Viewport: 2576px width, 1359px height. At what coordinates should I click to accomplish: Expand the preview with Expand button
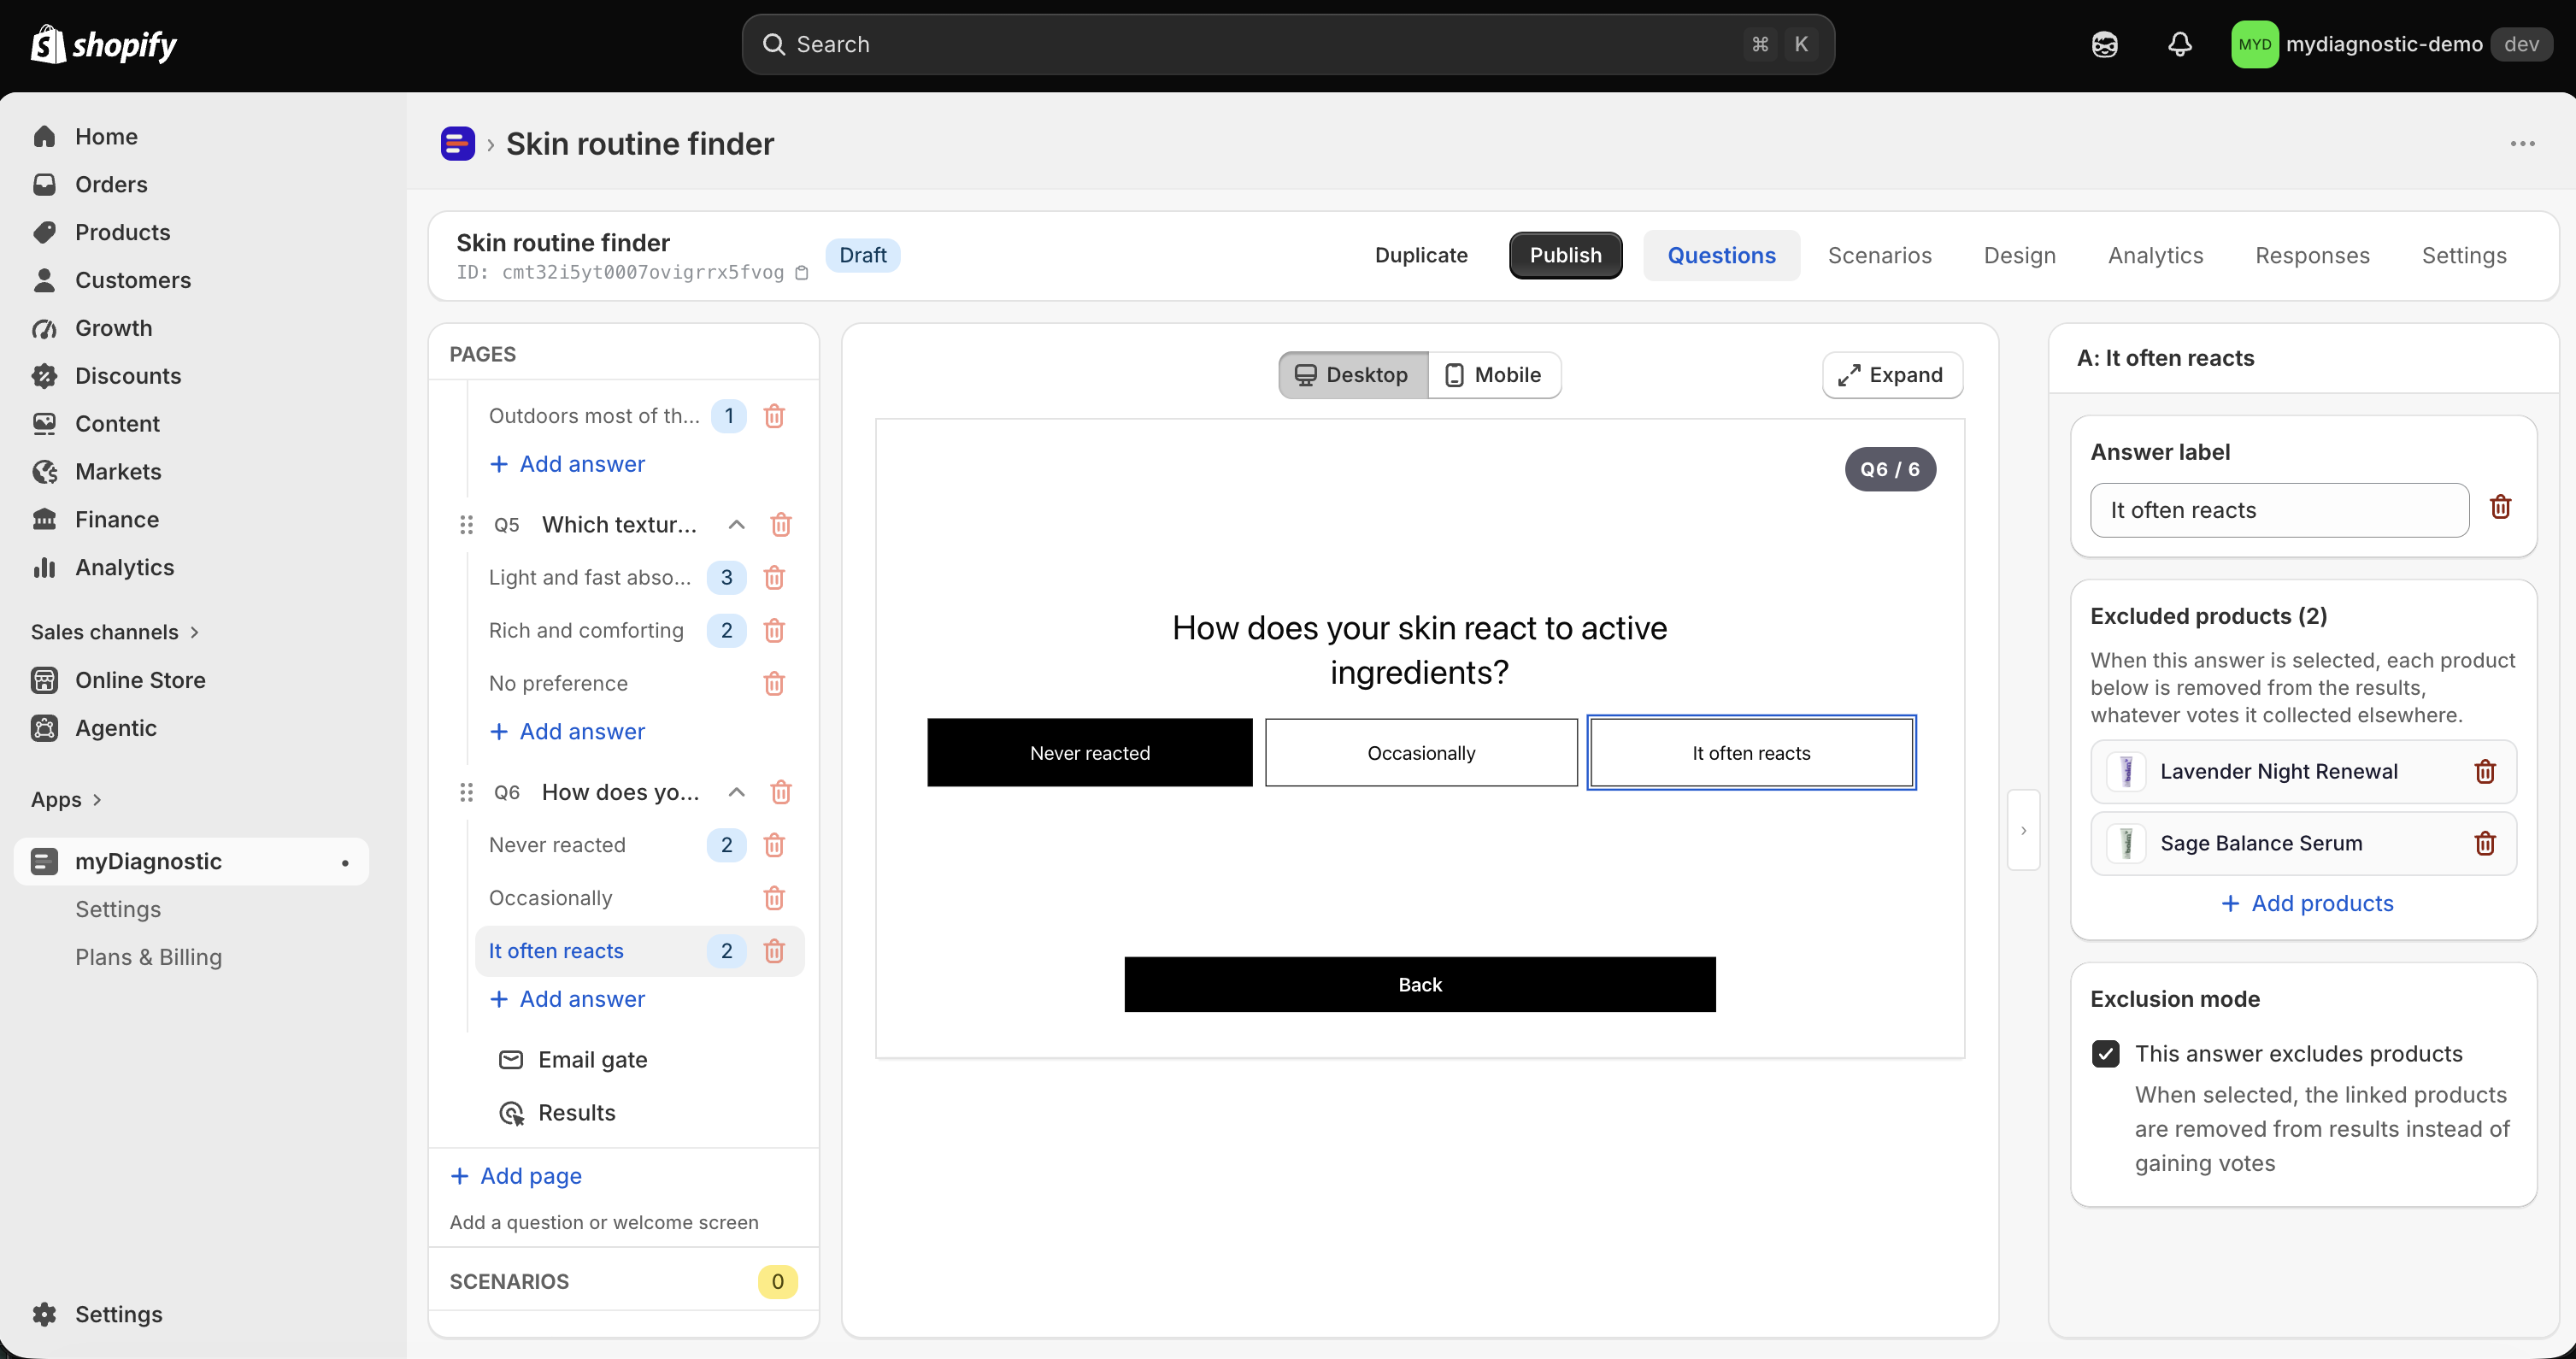1891,375
